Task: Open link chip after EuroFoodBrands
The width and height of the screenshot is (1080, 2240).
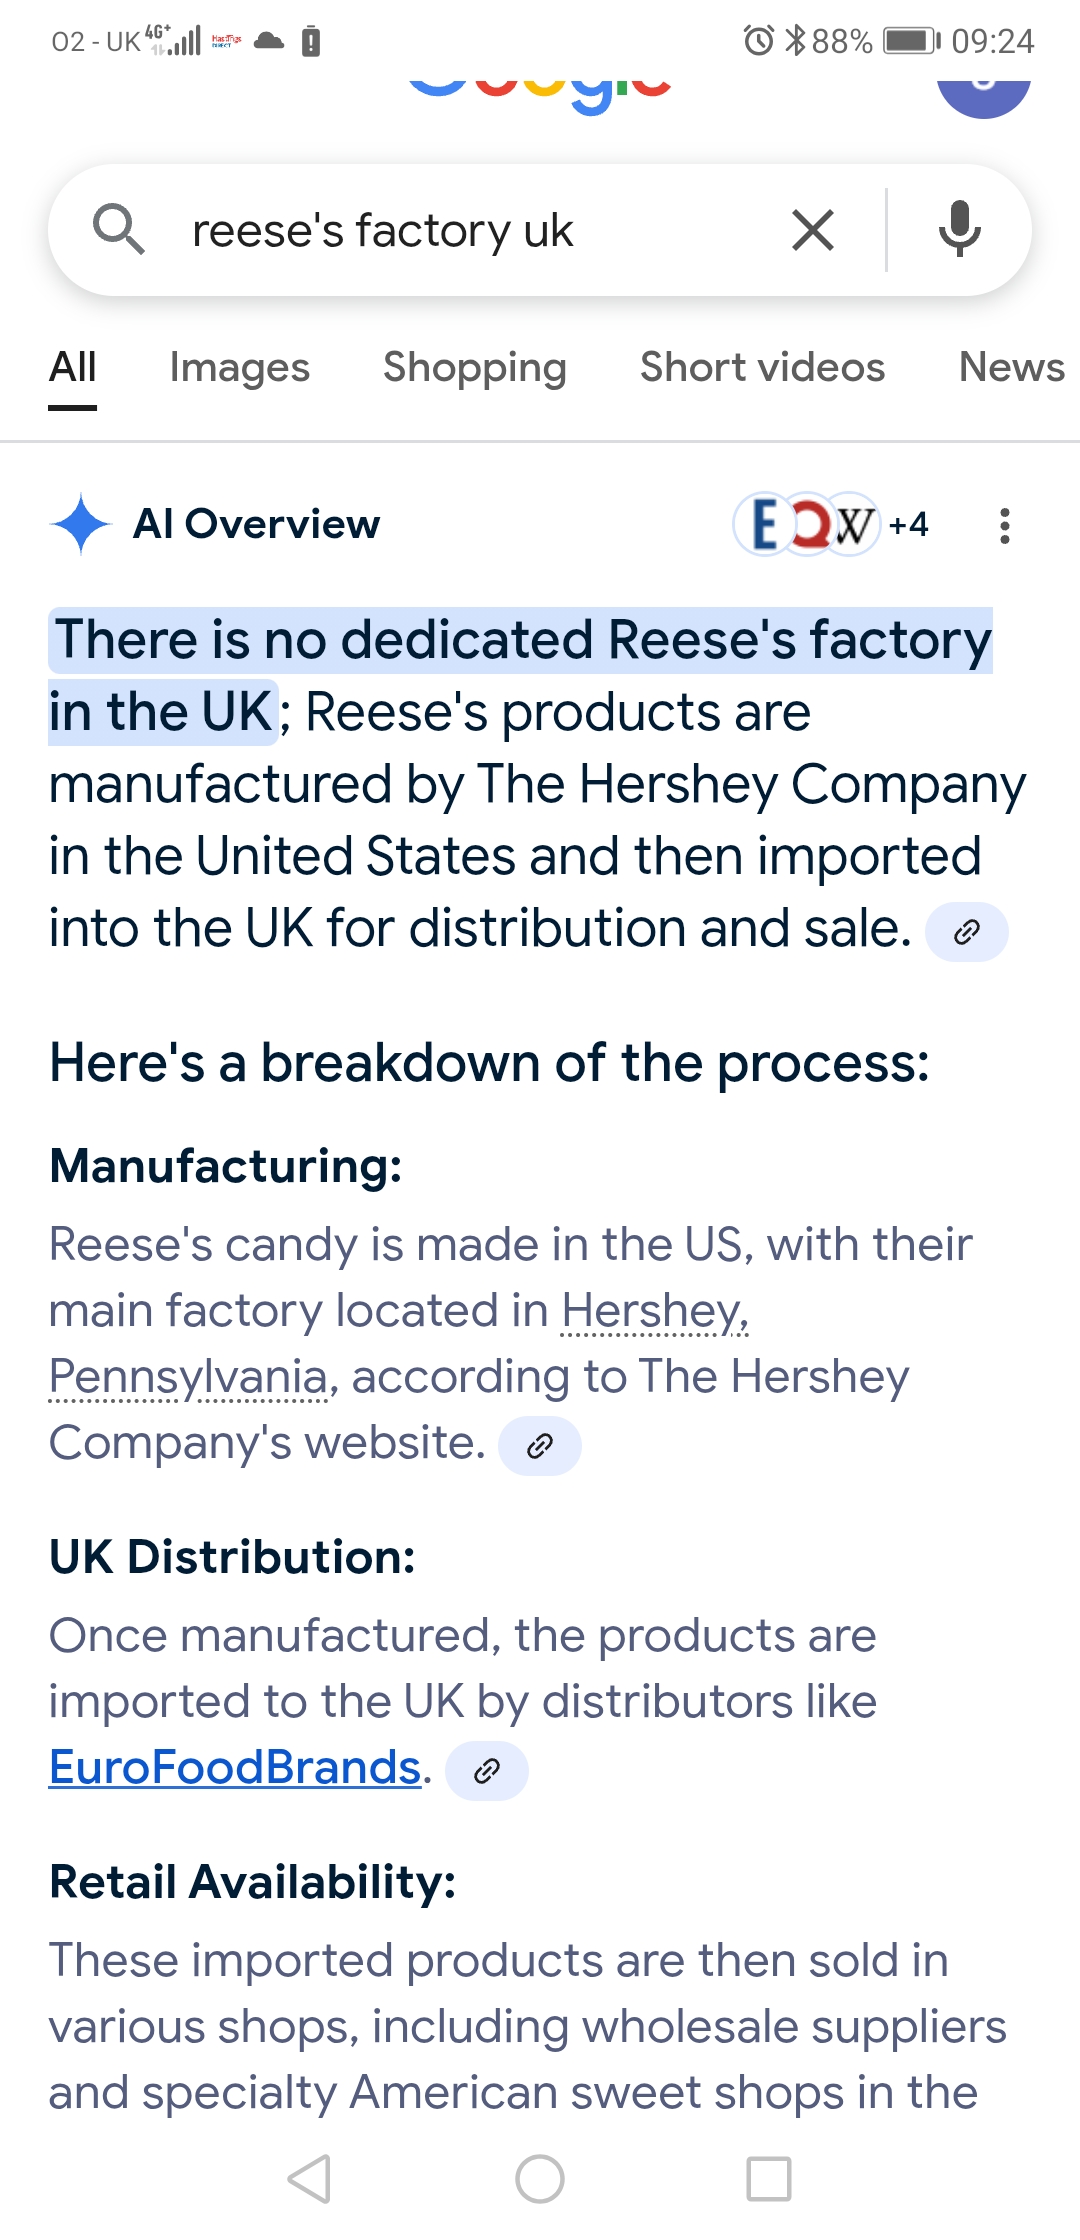Action: click(487, 1771)
